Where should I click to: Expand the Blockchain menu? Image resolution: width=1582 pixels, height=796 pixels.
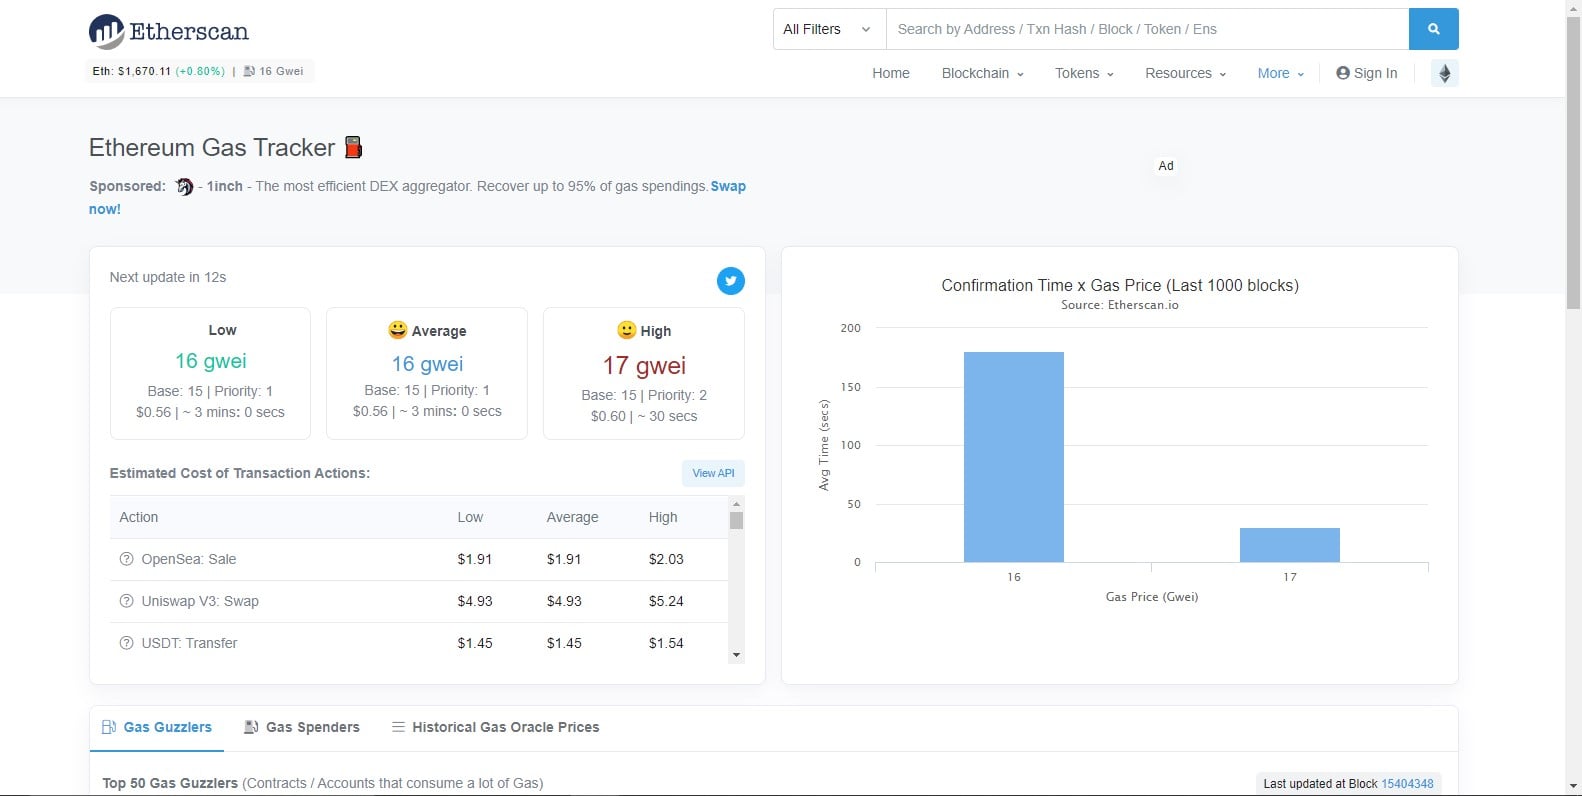coord(982,73)
